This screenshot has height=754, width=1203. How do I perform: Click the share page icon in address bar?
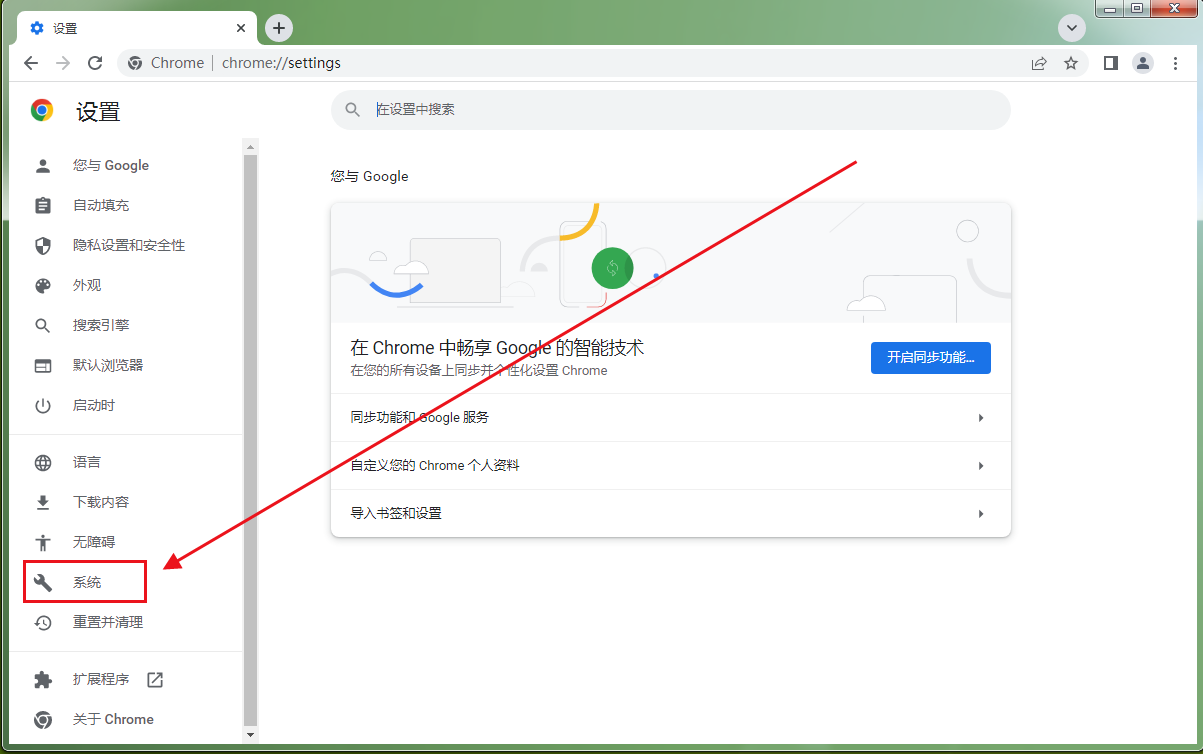coord(1039,63)
